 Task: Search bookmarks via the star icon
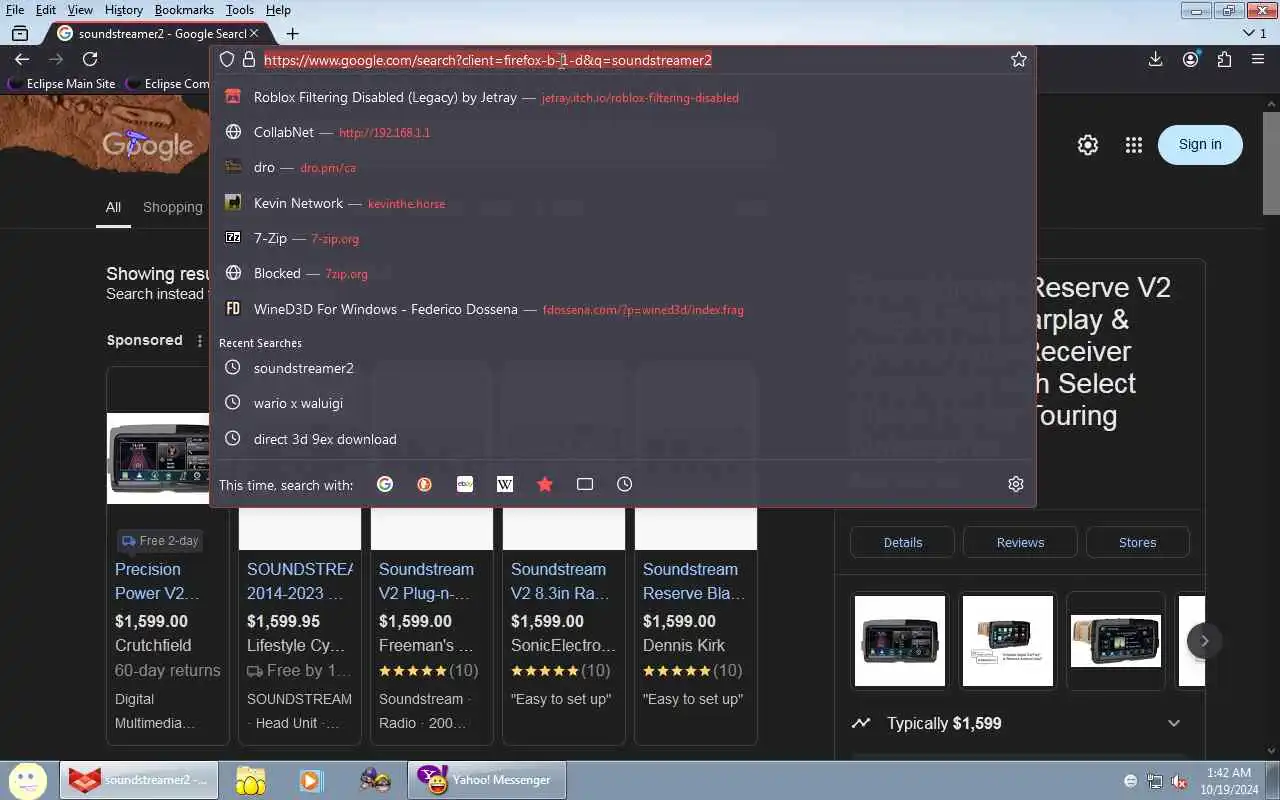point(545,484)
